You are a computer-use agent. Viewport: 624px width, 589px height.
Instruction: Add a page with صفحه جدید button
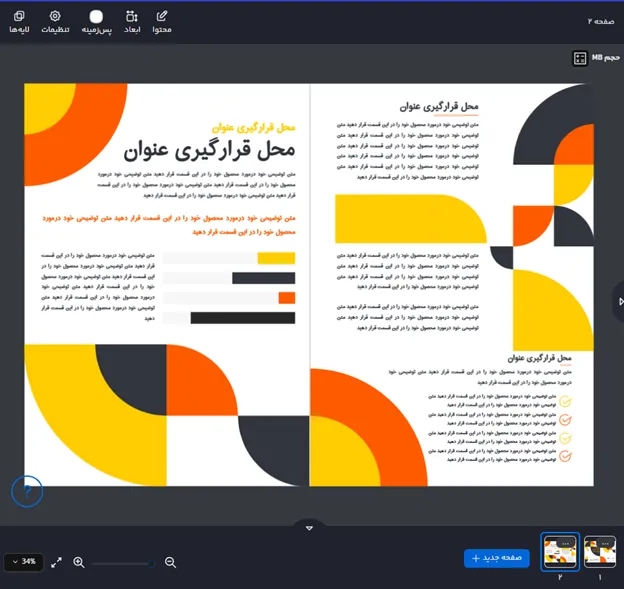click(497, 558)
